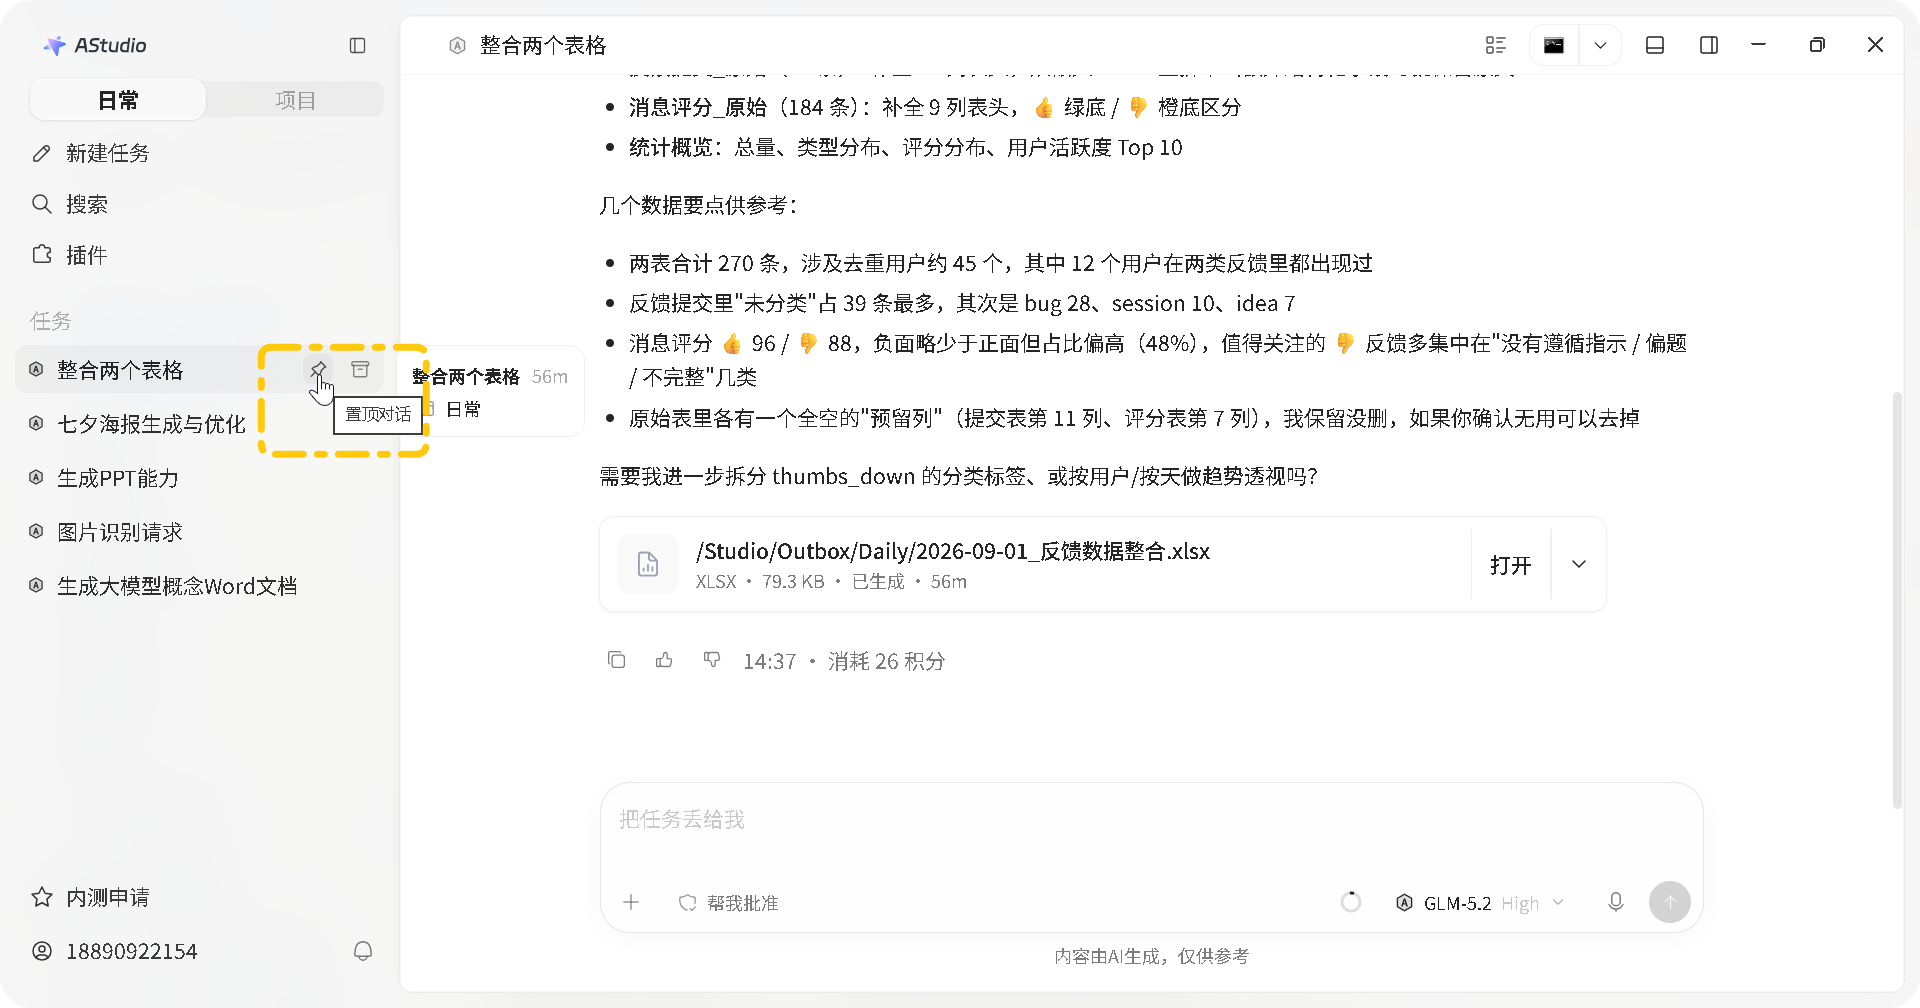The height and width of the screenshot is (1008, 1920).
Task: Expand the arrow next to 打开
Action: pyautogui.click(x=1579, y=564)
